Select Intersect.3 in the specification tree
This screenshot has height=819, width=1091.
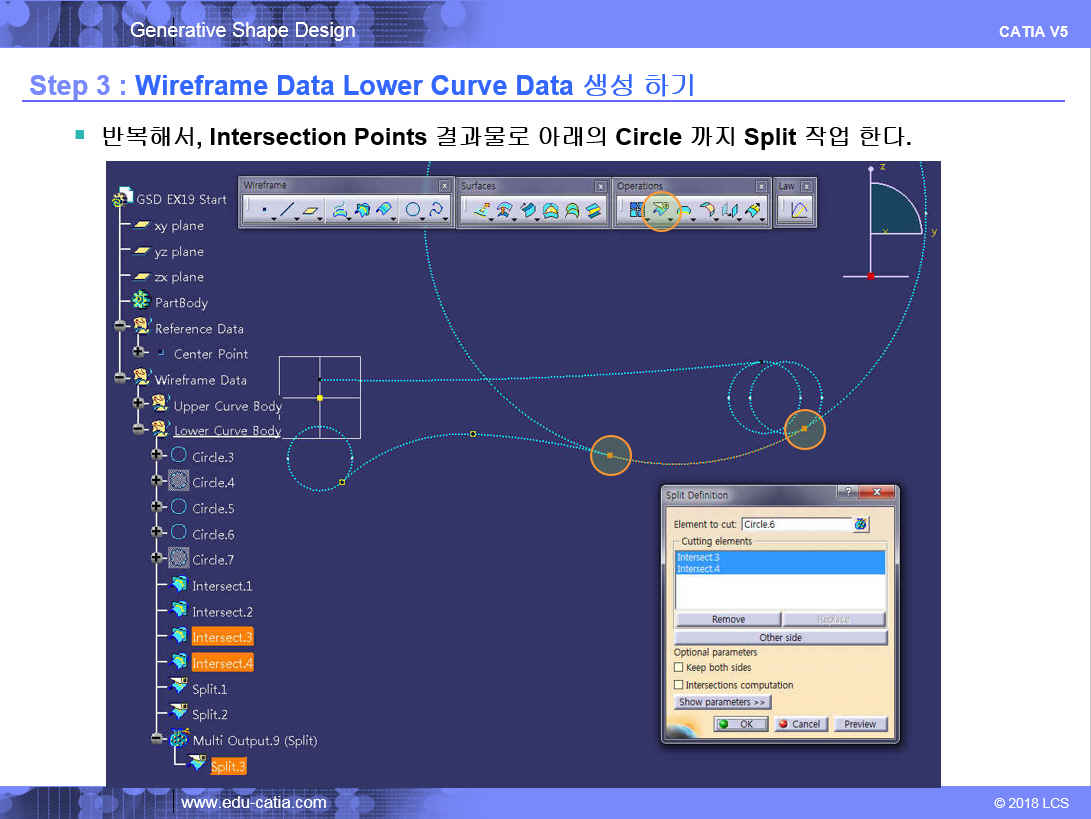[222, 637]
